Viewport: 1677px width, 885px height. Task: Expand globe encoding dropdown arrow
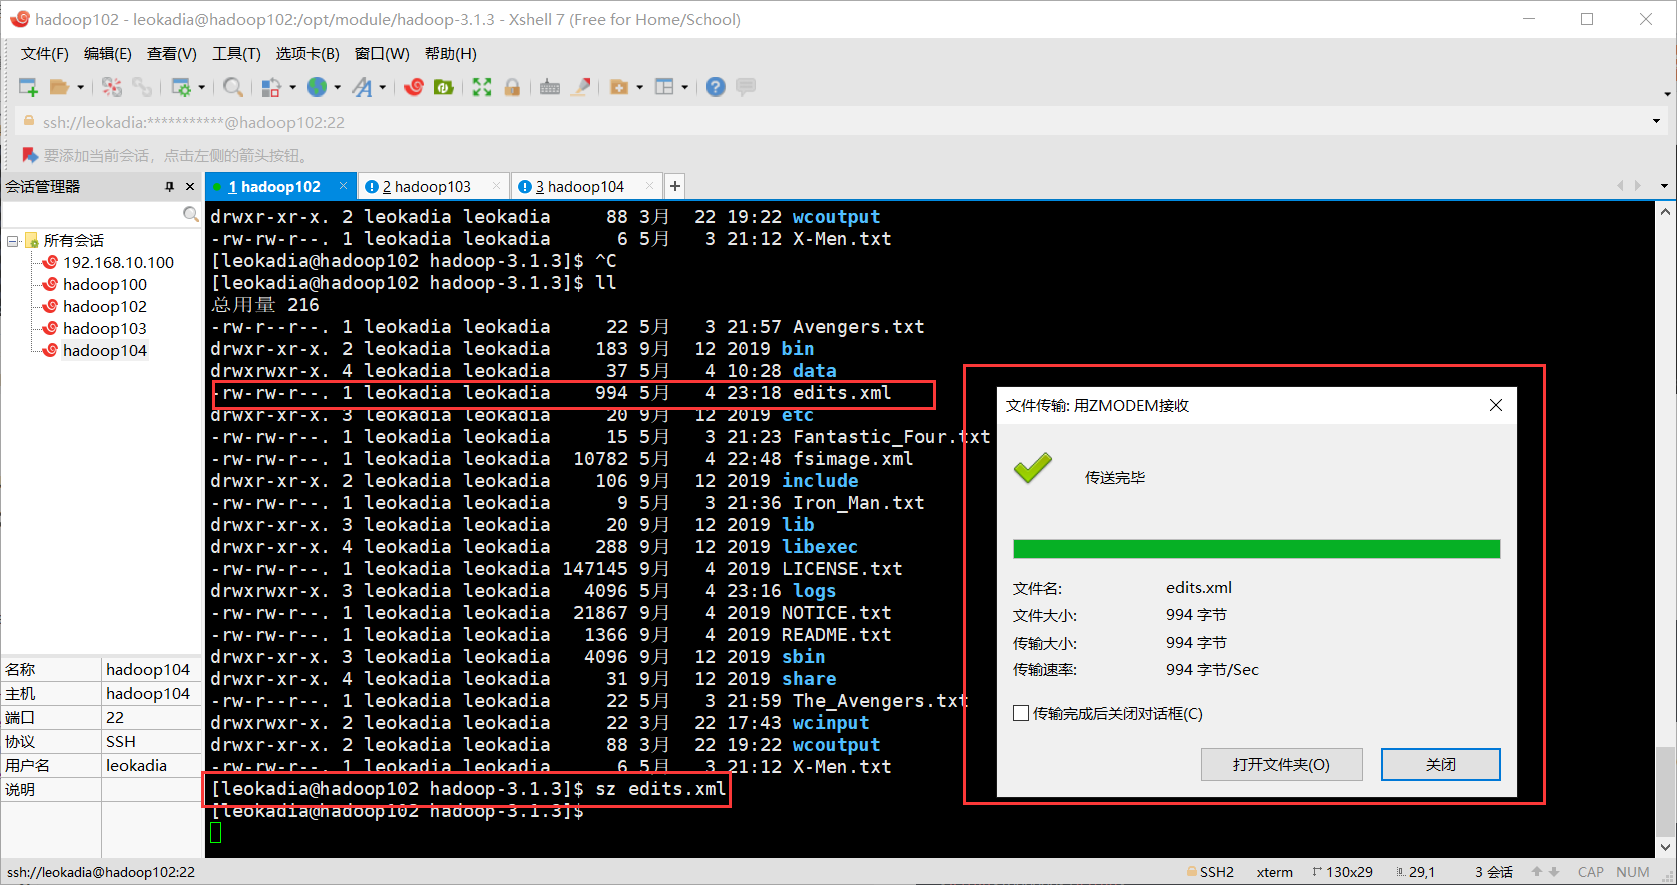[337, 87]
